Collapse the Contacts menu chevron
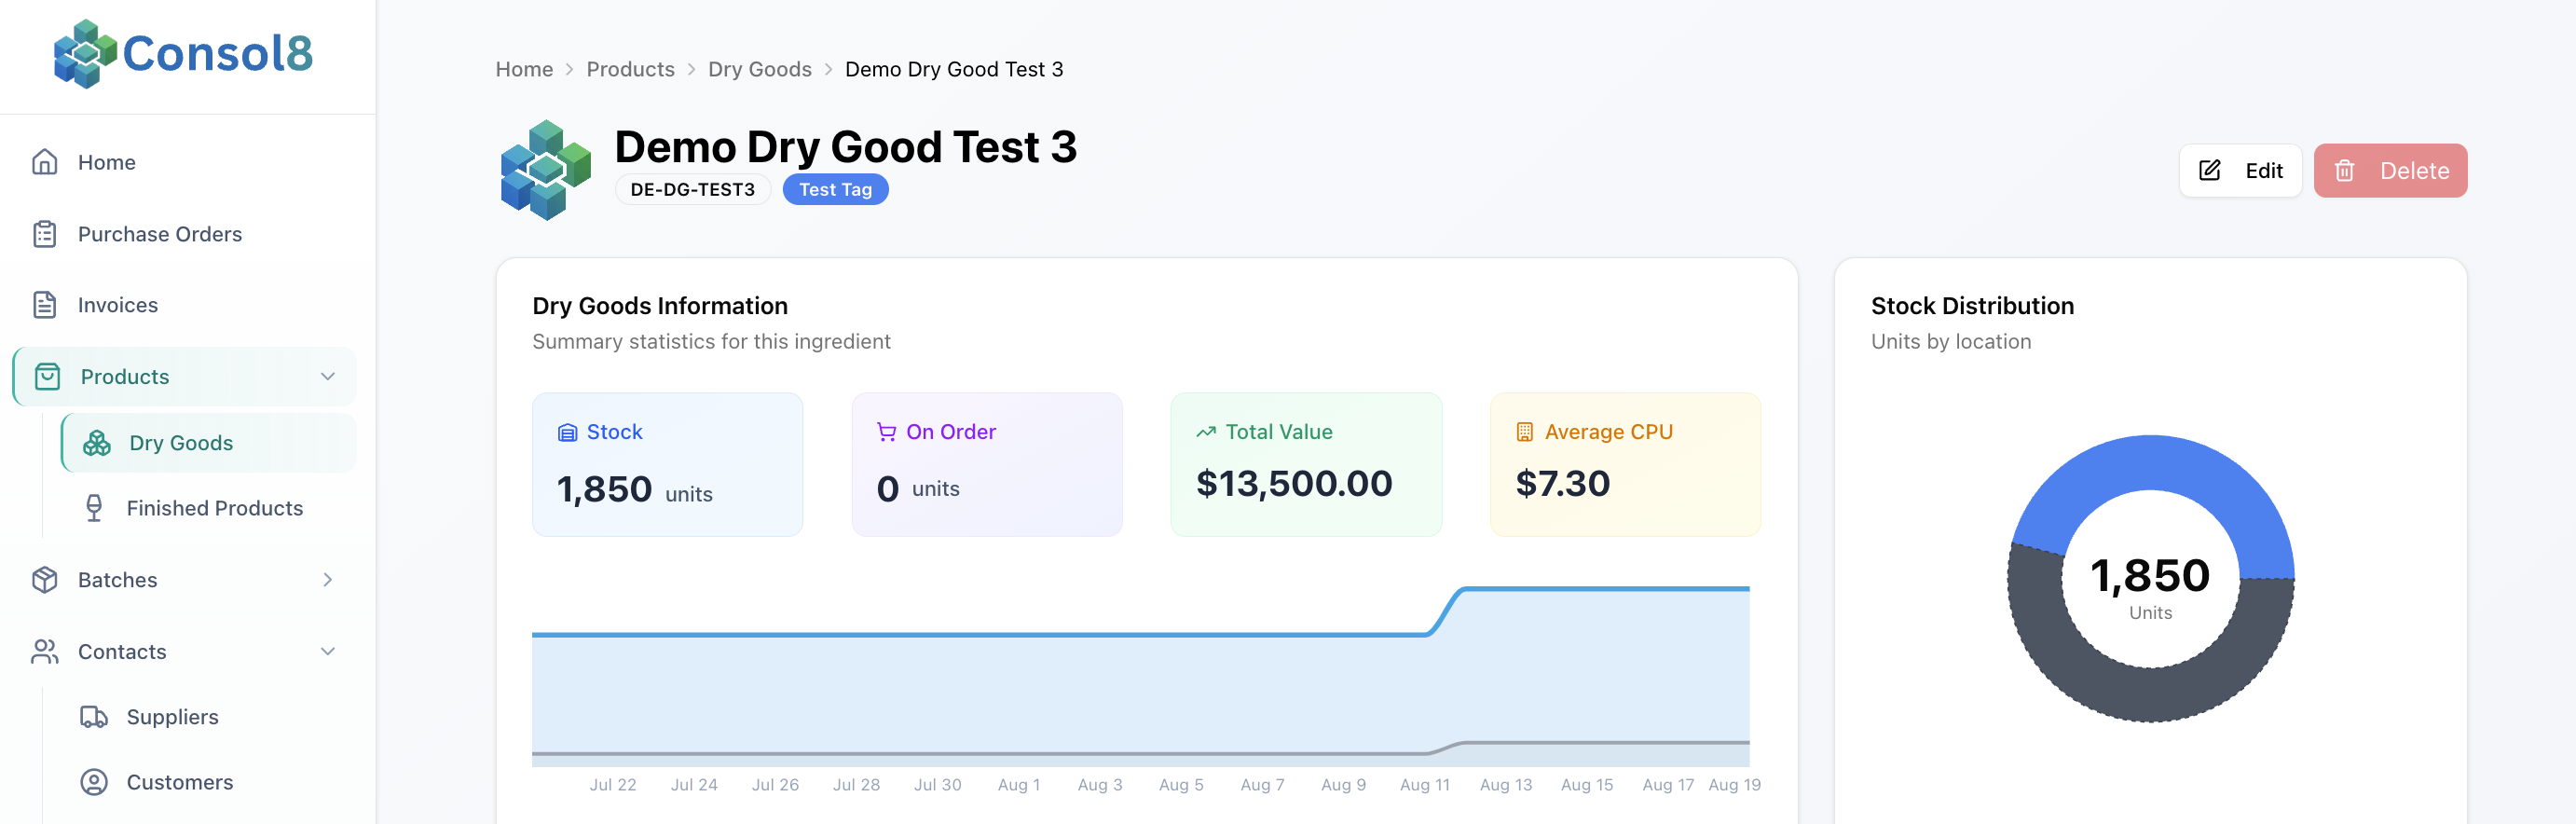2576x824 pixels. tap(327, 652)
